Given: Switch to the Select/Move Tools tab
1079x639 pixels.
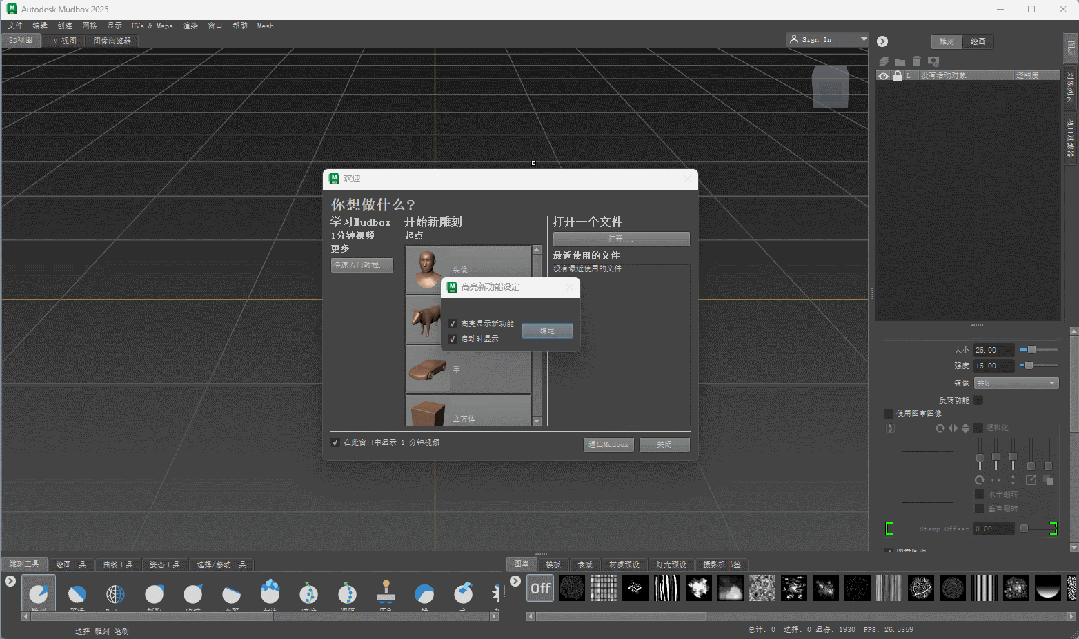Looking at the screenshot, I should (x=221, y=565).
